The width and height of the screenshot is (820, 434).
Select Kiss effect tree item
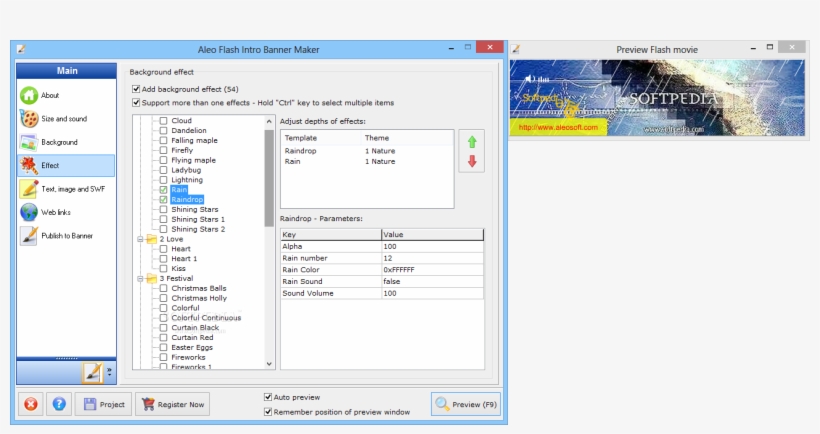pyautogui.click(x=178, y=268)
